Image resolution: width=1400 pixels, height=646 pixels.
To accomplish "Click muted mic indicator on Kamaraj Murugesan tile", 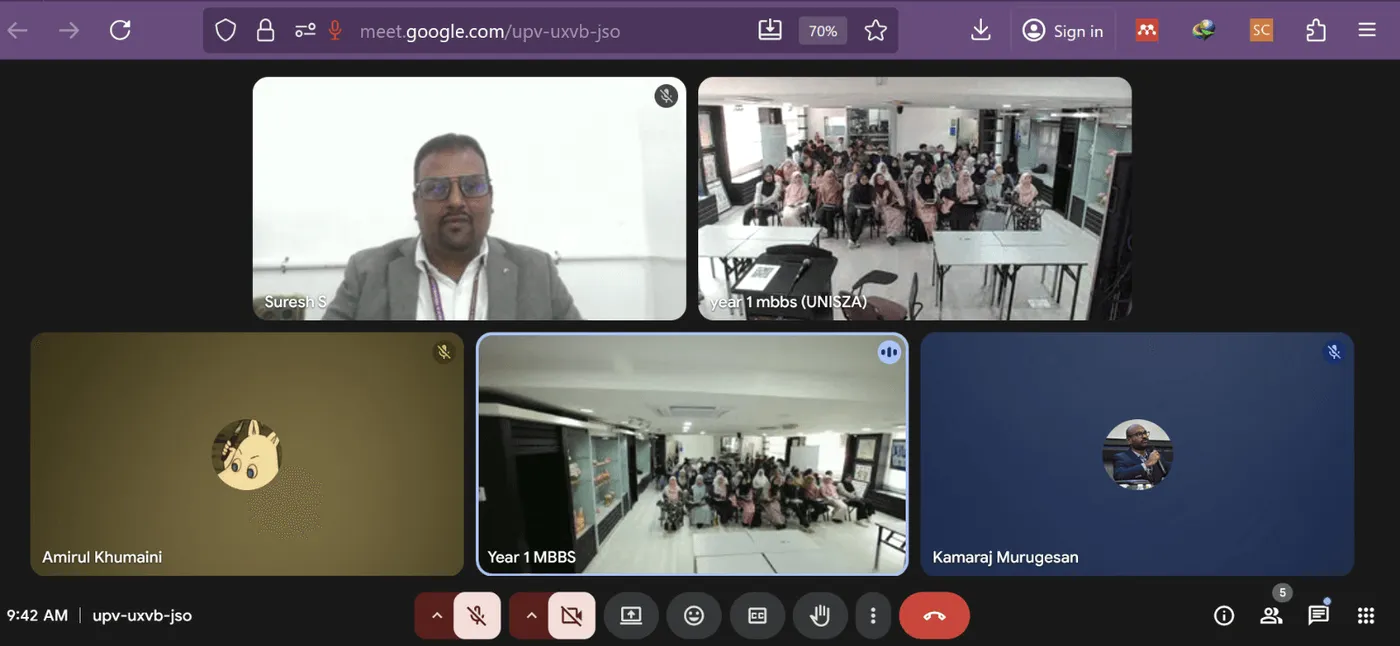I will [1334, 352].
